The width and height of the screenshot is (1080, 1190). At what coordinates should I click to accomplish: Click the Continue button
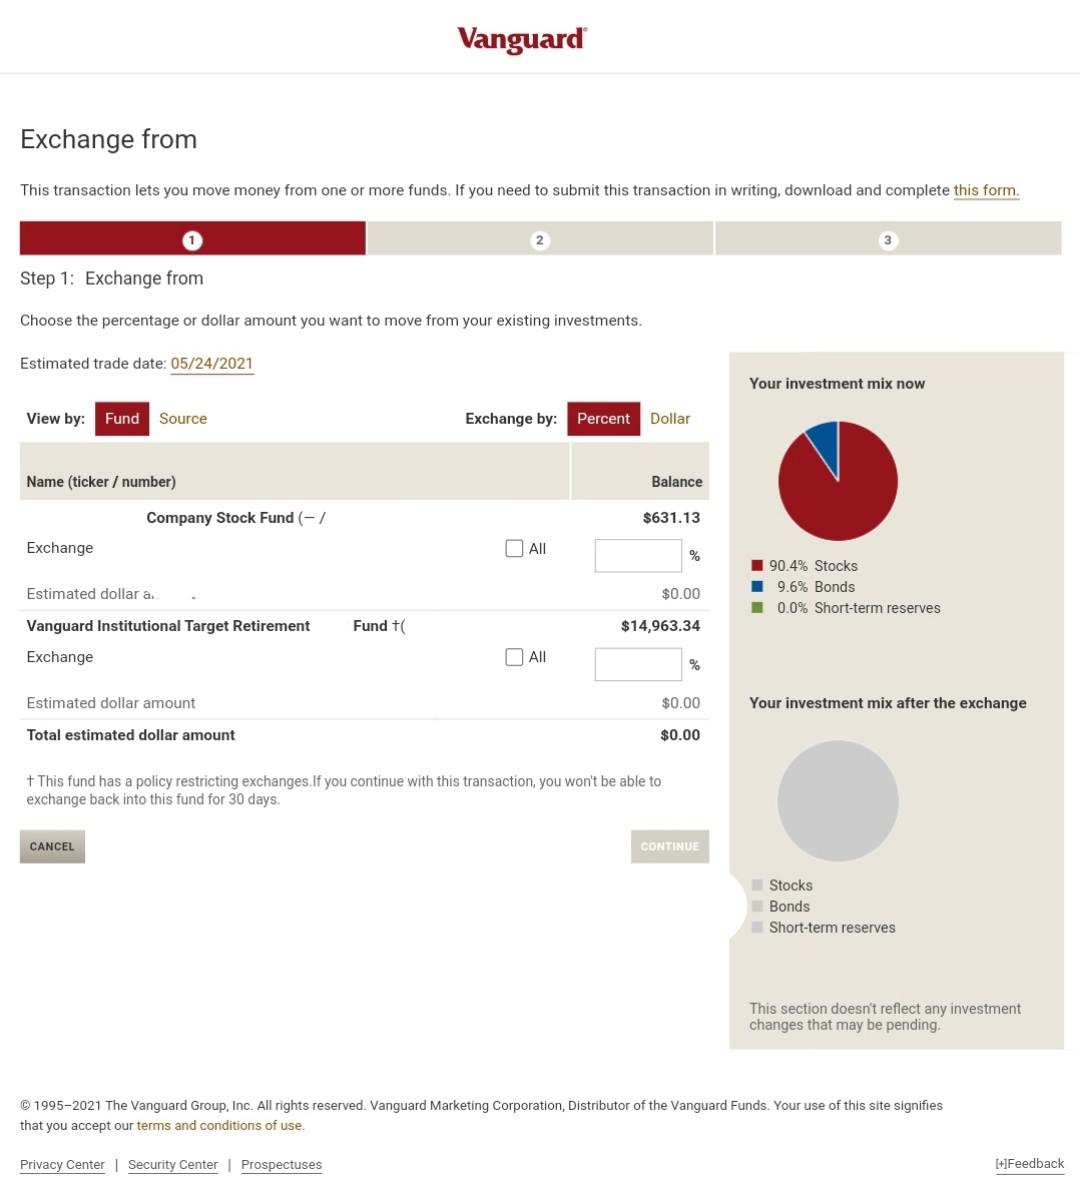pos(669,846)
